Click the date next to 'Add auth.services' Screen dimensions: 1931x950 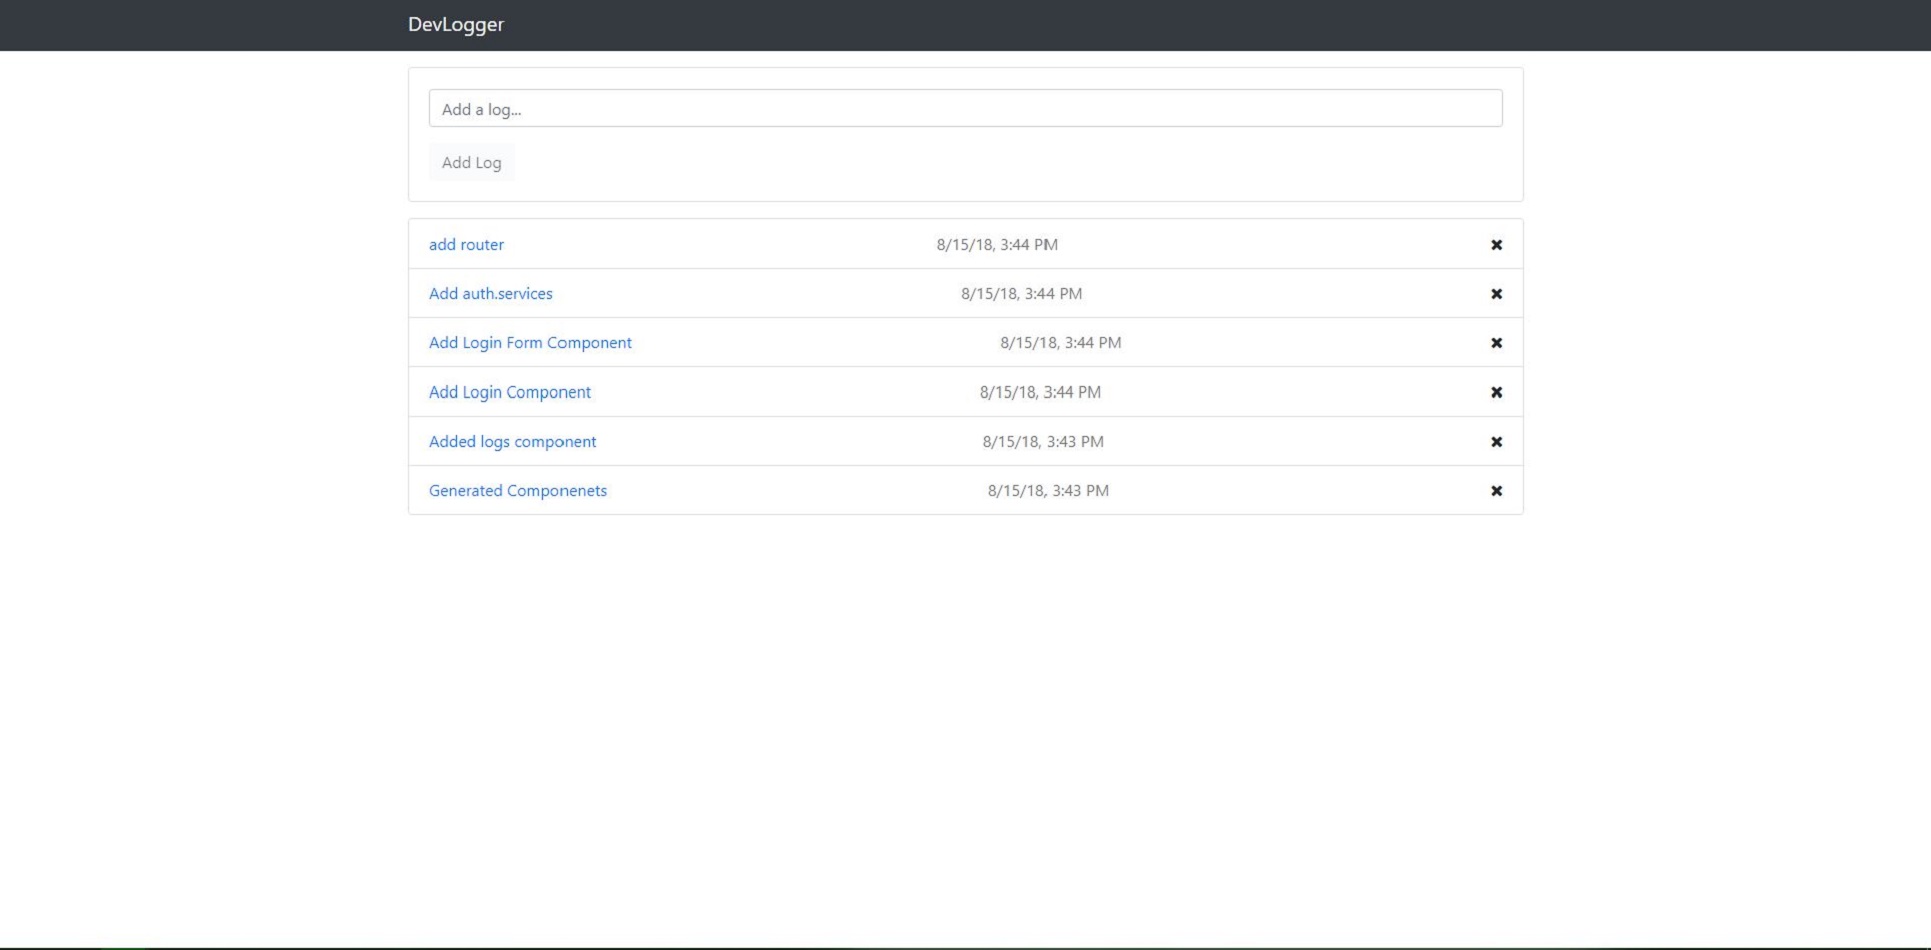point(1021,294)
